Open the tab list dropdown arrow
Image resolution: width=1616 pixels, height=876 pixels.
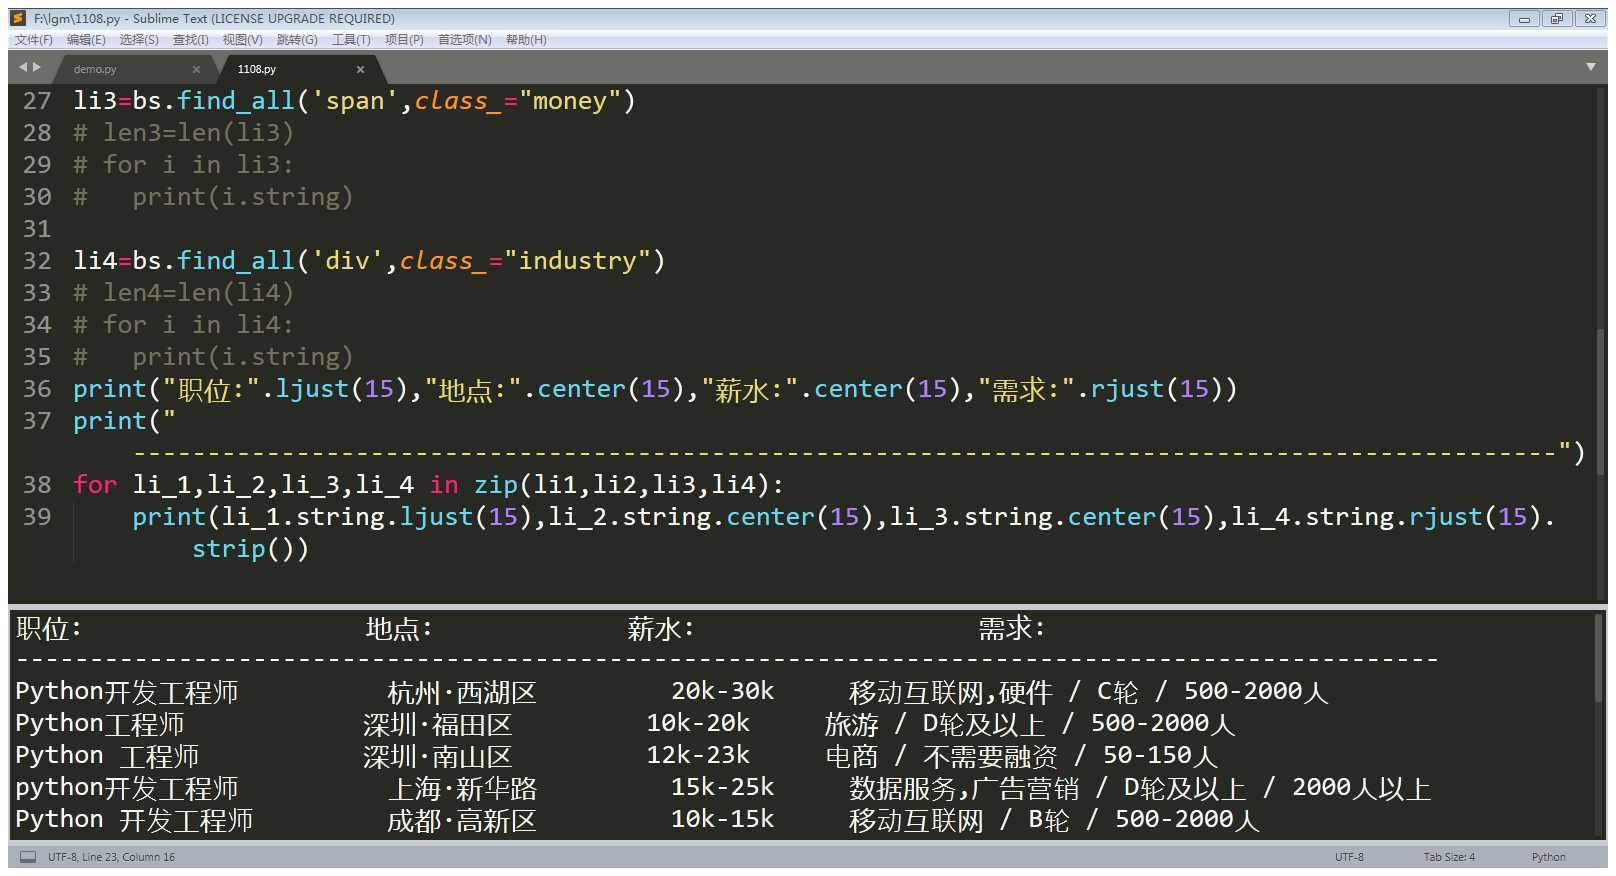(x=1590, y=67)
